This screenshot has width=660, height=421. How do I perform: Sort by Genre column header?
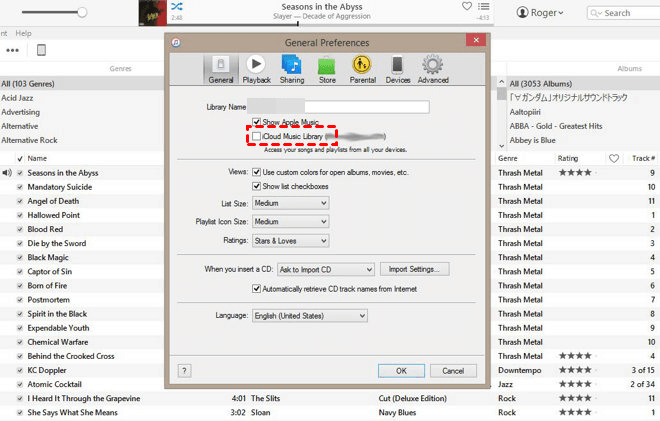coord(508,158)
